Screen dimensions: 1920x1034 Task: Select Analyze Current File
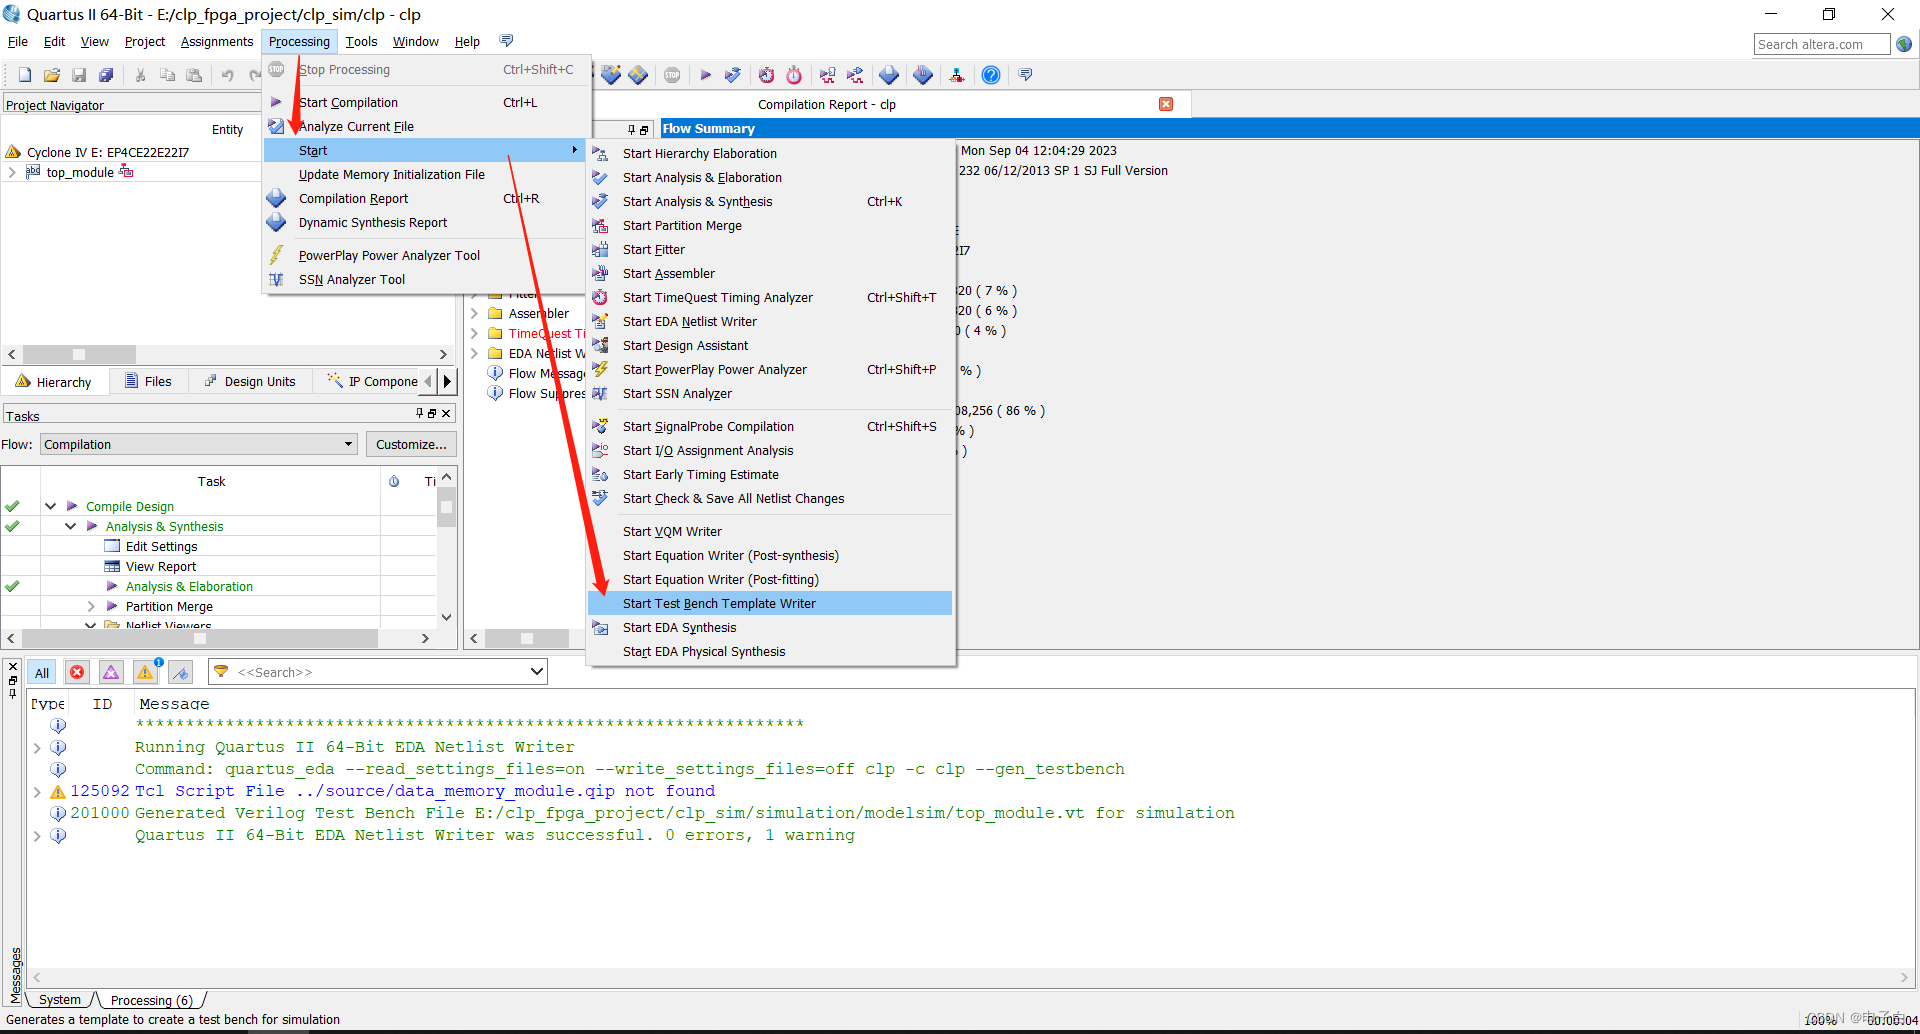coord(426,126)
